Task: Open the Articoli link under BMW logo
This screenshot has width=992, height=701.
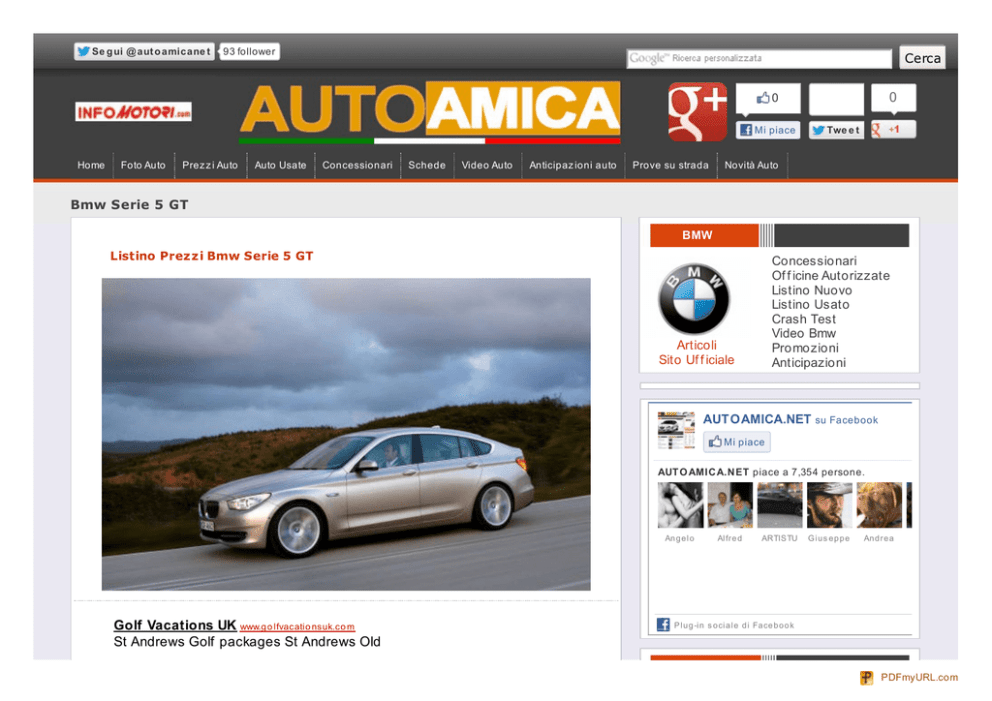Action: 697,345
